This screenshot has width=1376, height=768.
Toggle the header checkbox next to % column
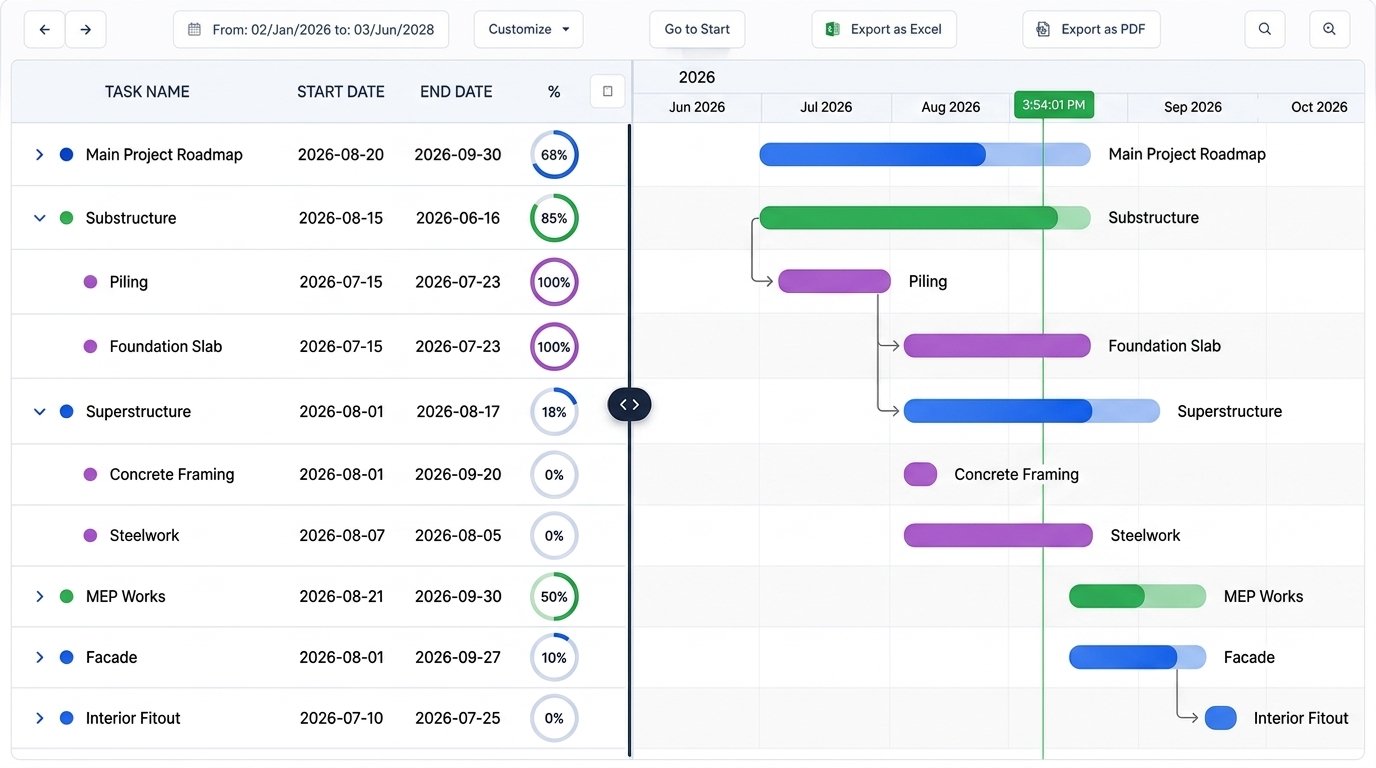607,92
